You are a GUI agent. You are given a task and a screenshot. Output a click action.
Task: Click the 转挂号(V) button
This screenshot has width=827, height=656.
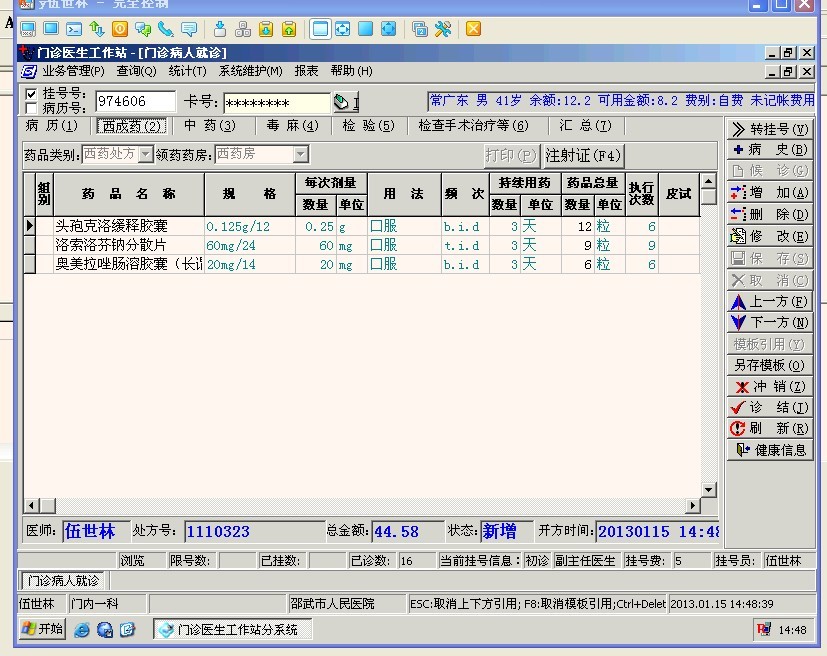pyautogui.click(x=770, y=129)
